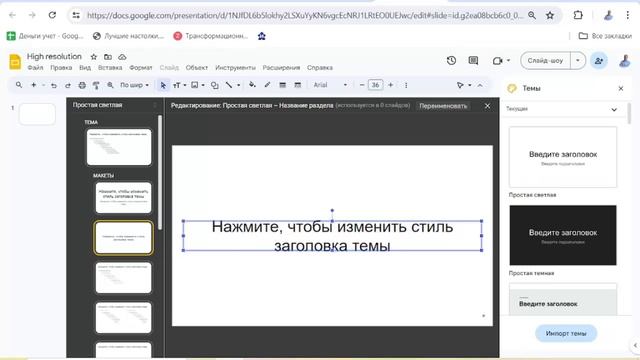
Task: Click the title placeholder text on slide
Action: (x=332, y=236)
